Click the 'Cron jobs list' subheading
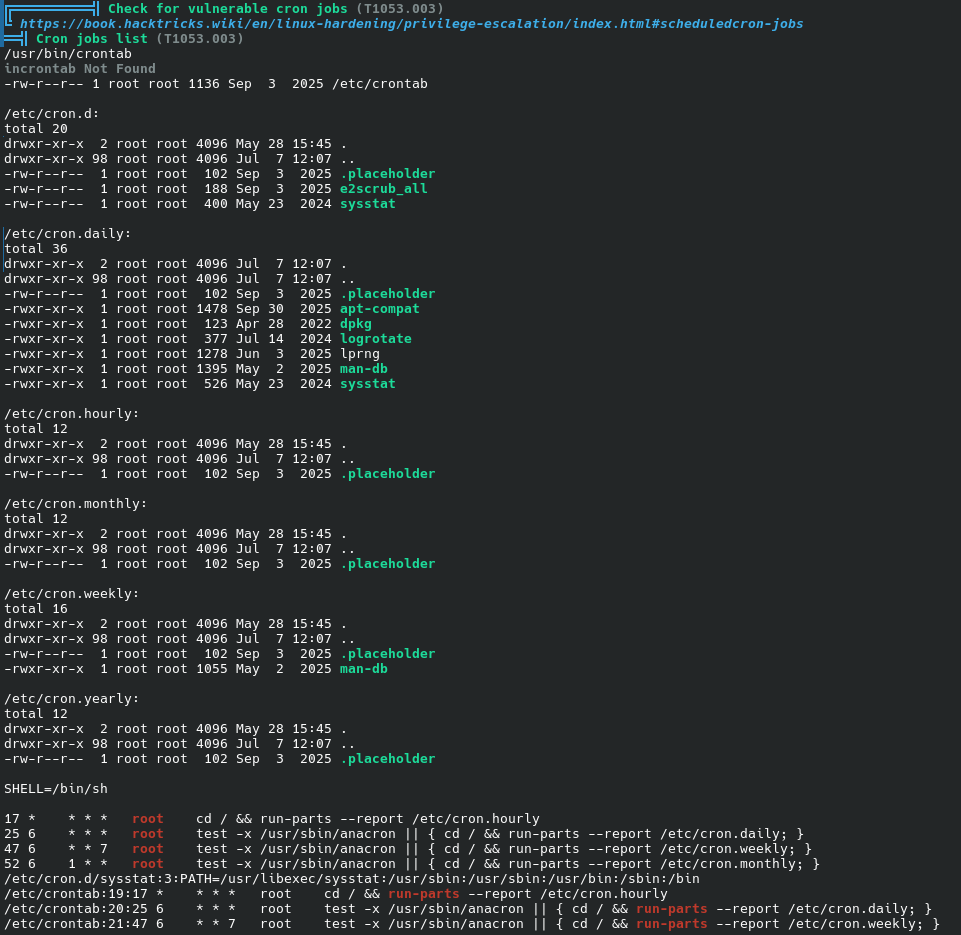The image size is (961, 935). [92, 39]
